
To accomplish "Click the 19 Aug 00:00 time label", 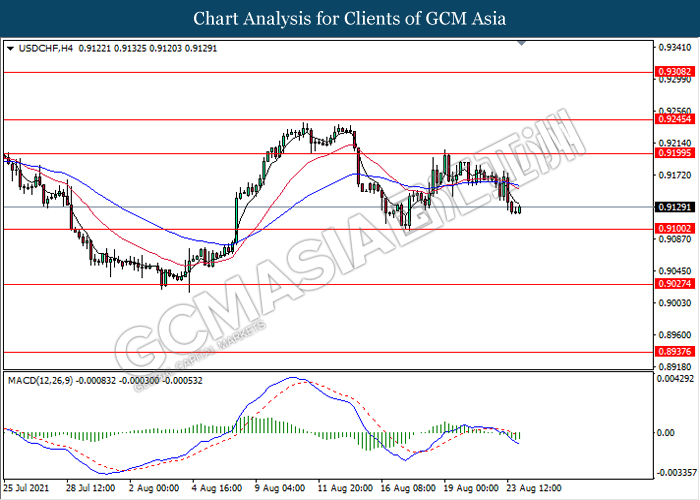I will pyautogui.click(x=471, y=488).
